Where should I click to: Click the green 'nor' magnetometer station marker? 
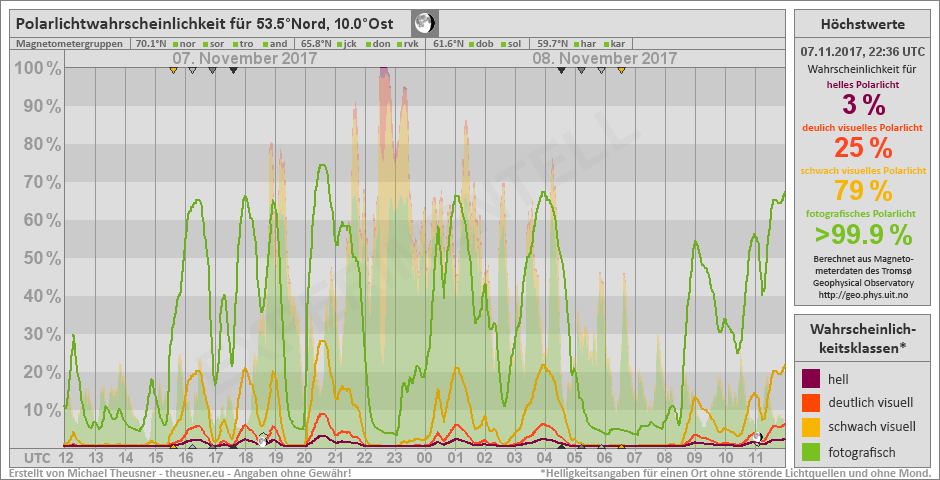click(174, 44)
